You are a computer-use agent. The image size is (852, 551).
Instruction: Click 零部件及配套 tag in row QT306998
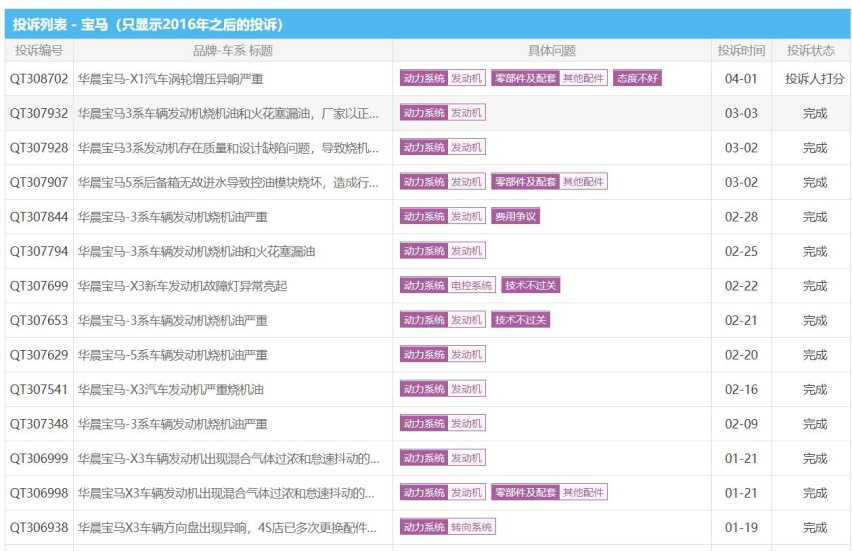pyautogui.click(x=525, y=492)
